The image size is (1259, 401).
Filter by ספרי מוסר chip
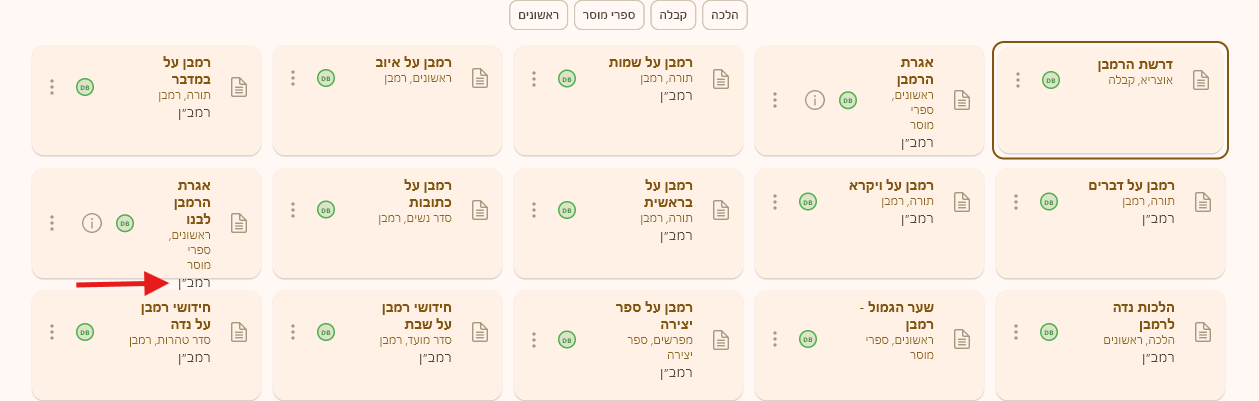[609, 15]
